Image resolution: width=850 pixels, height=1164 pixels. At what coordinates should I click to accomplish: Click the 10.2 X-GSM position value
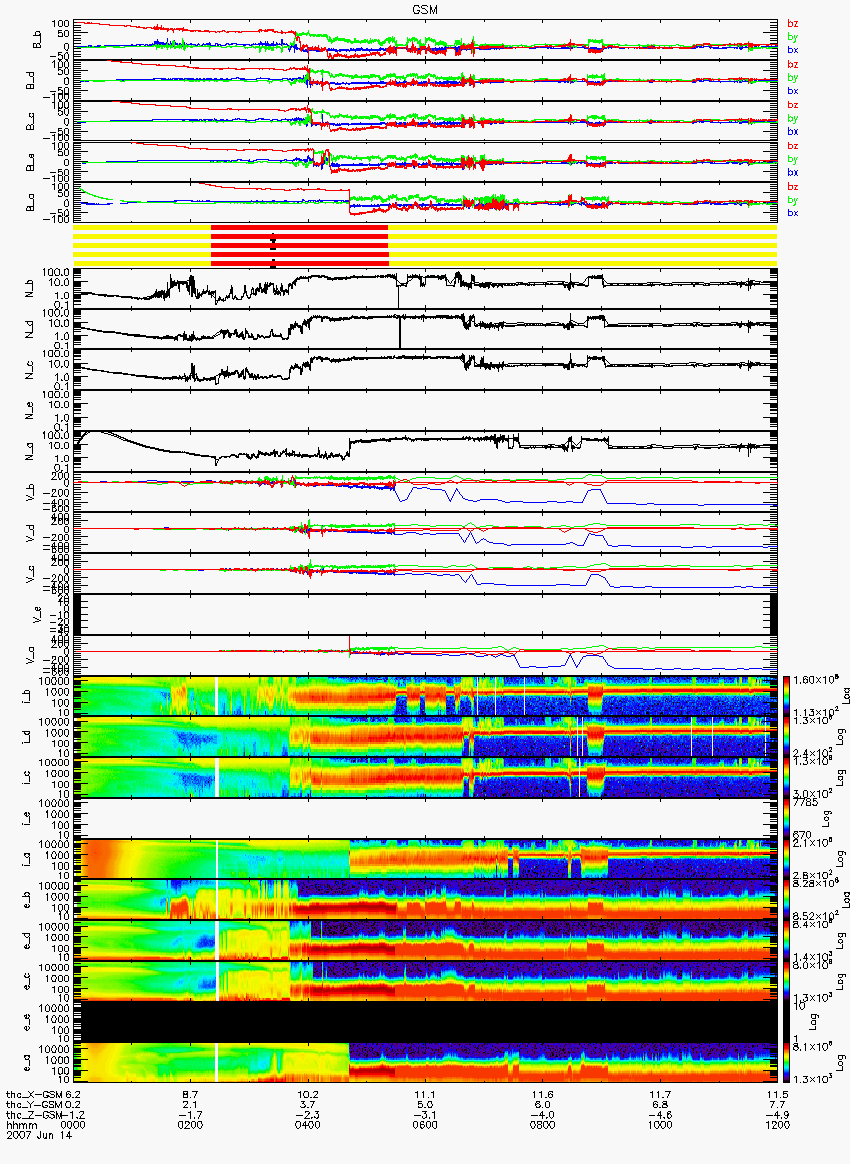click(307, 1095)
